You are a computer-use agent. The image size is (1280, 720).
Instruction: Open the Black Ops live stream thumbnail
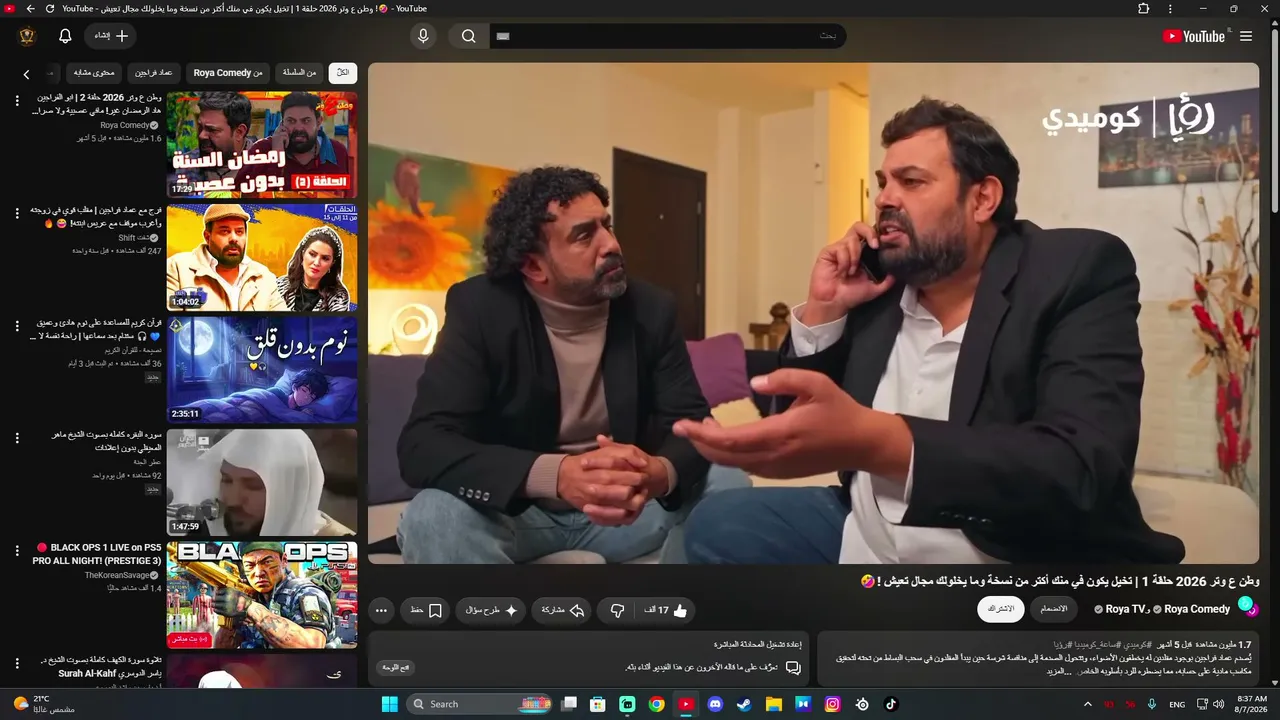pos(262,595)
